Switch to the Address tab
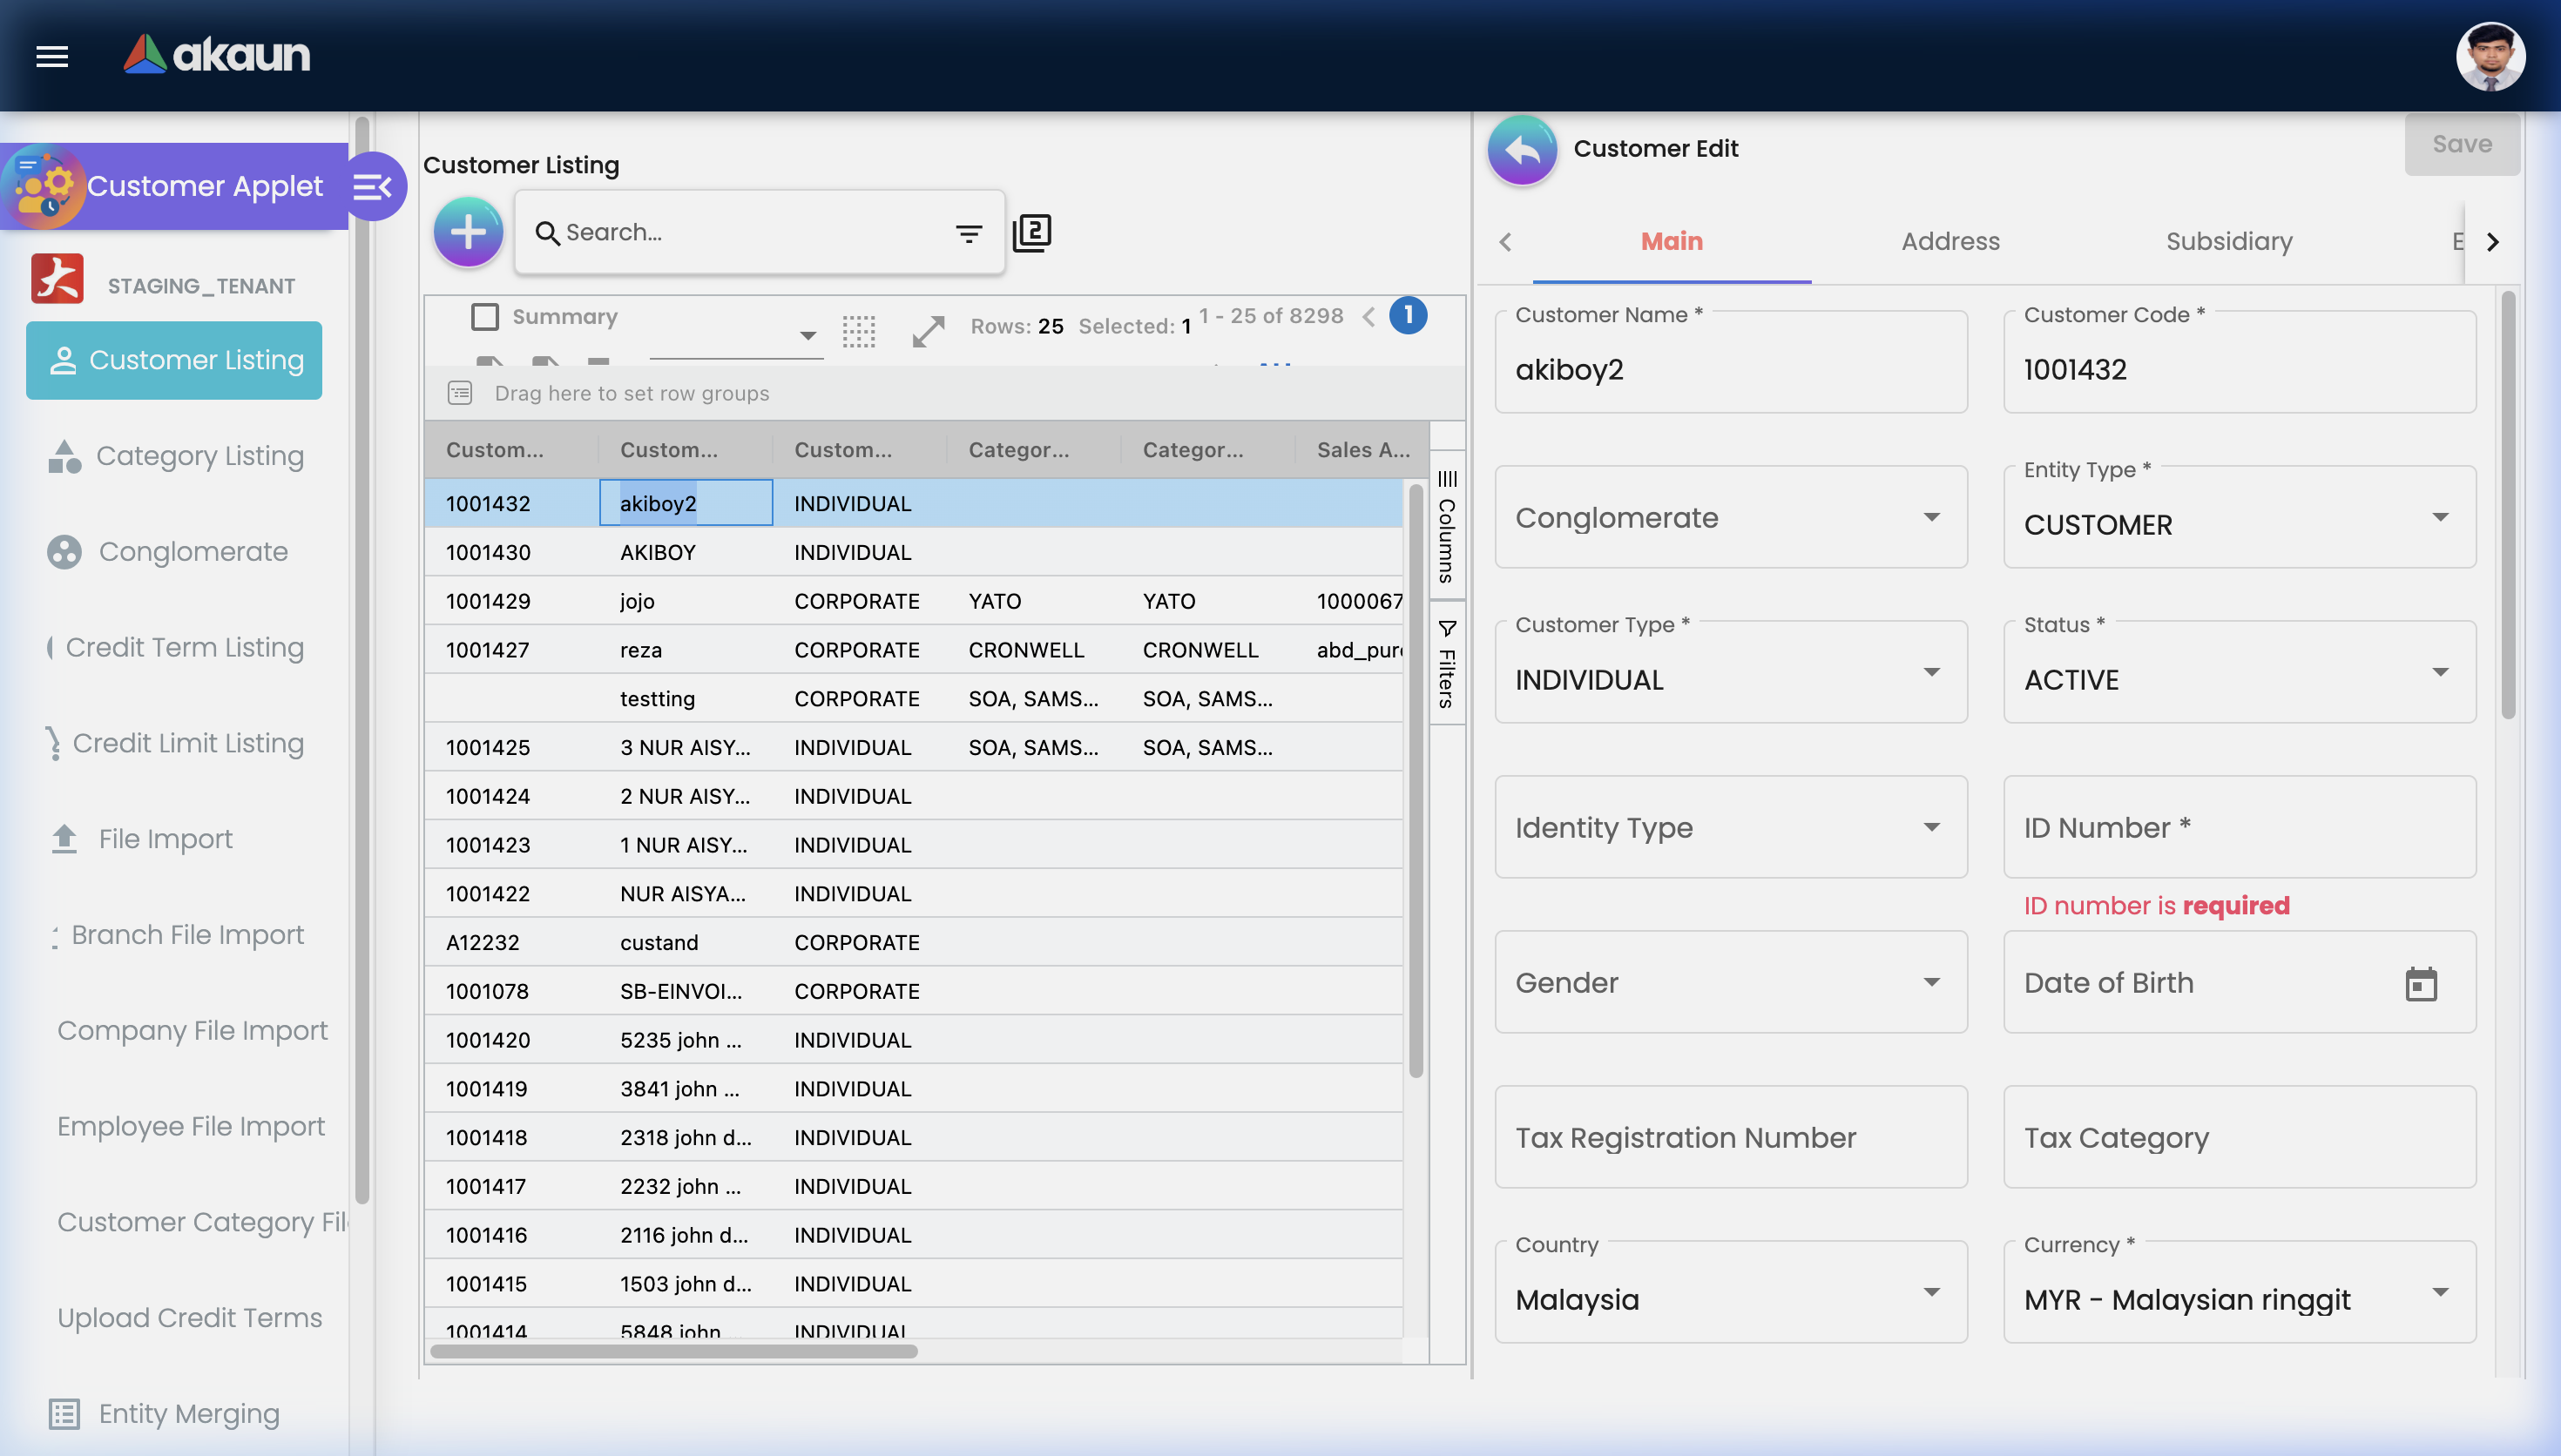 1950,241
